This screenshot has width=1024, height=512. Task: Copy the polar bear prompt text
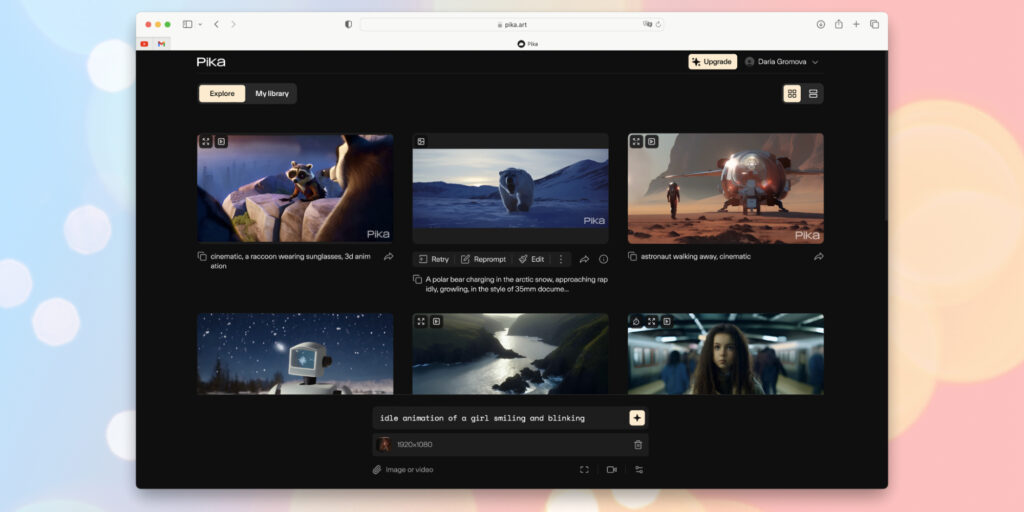(x=417, y=280)
